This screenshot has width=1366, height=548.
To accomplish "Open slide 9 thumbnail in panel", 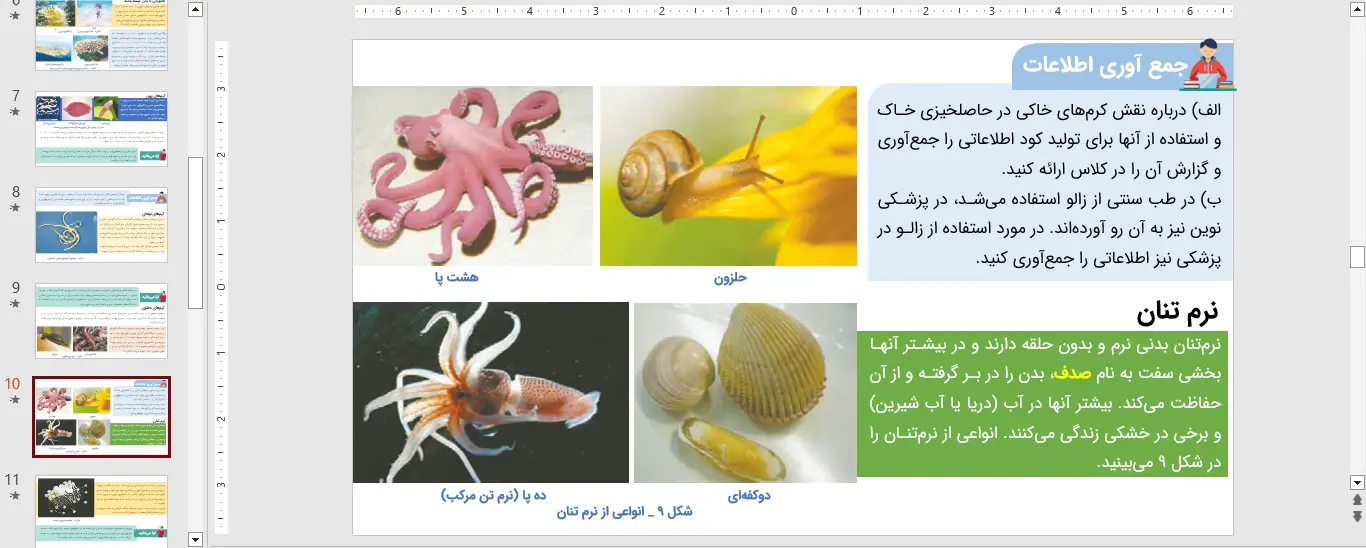I will tap(101, 320).
